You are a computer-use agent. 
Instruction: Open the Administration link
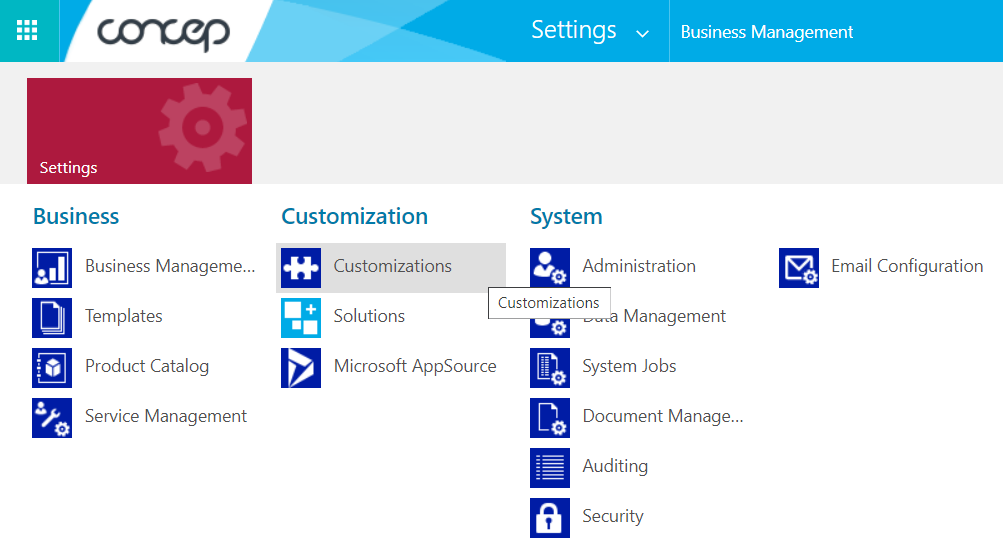click(x=639, y=266)
